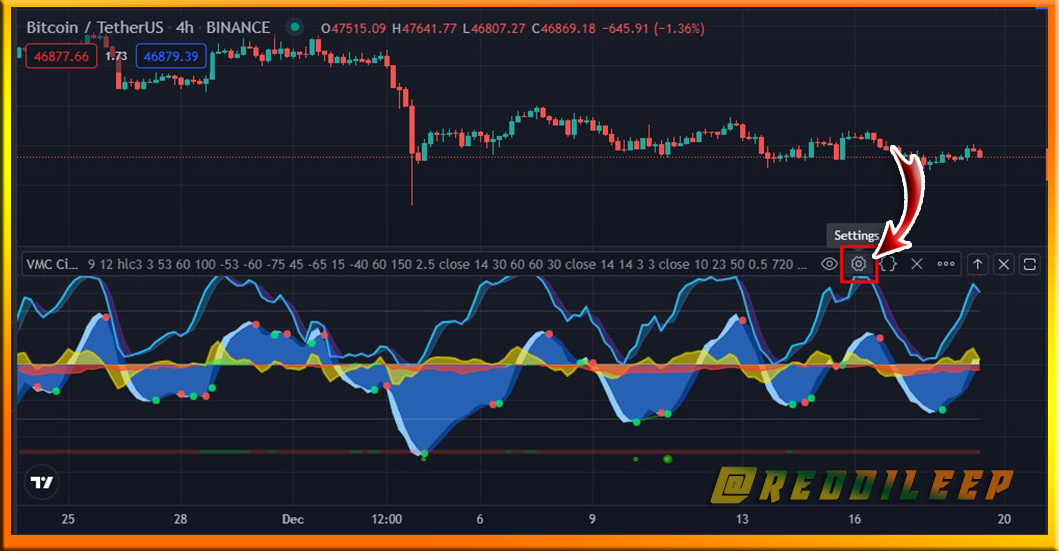Click the VMC Ci... indicator name
Image resolution: width=1059 pixels, height=551 pixels.
(52, 264)
